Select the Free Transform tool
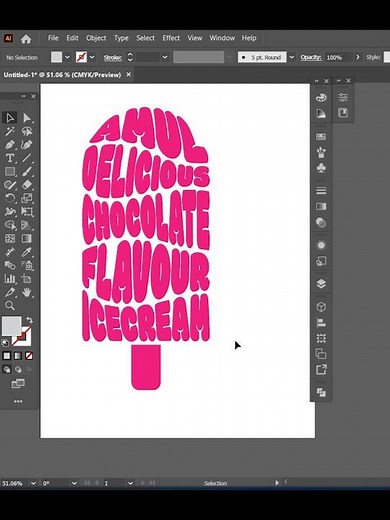Screen dimensions: 390x520 tap(27, 211)
